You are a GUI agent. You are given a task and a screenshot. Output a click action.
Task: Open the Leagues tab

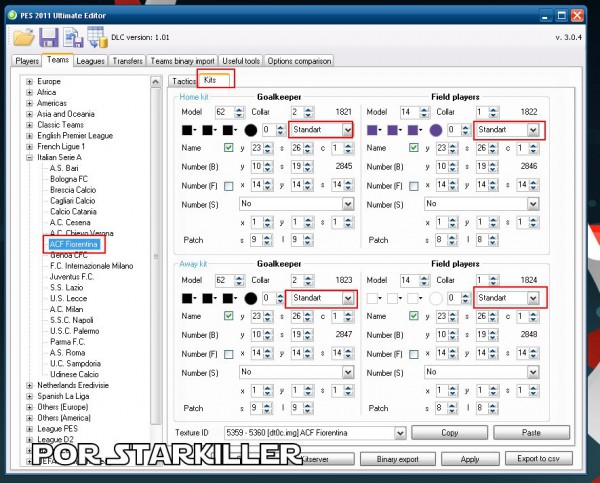(90, 61)
